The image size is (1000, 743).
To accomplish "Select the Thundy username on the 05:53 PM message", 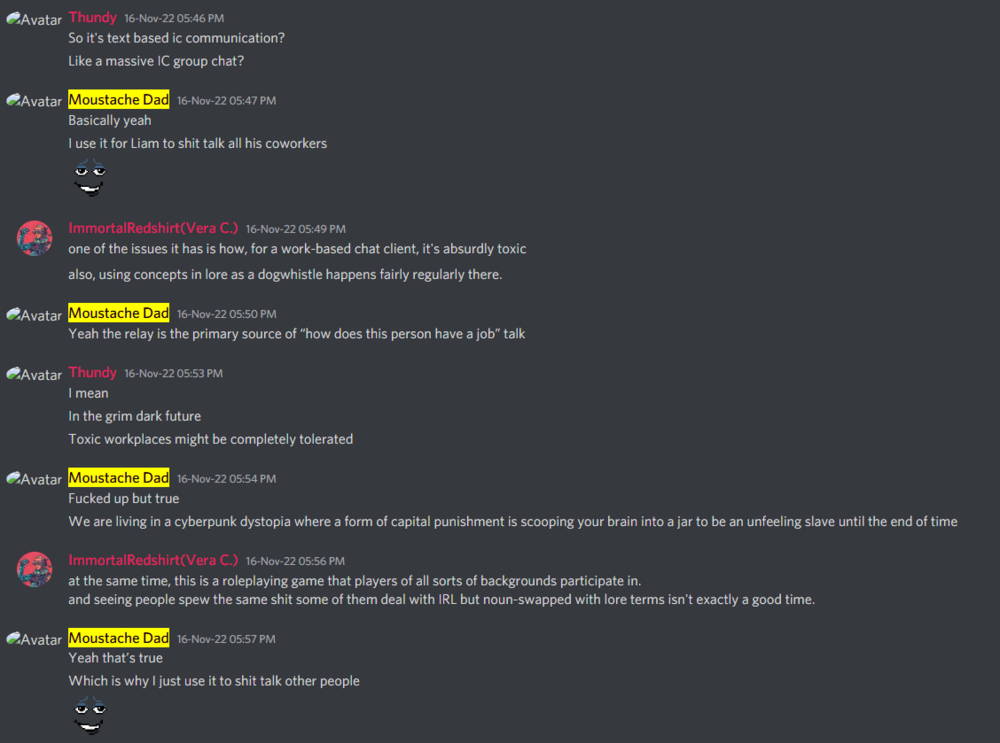I will [x=92, y=372].
